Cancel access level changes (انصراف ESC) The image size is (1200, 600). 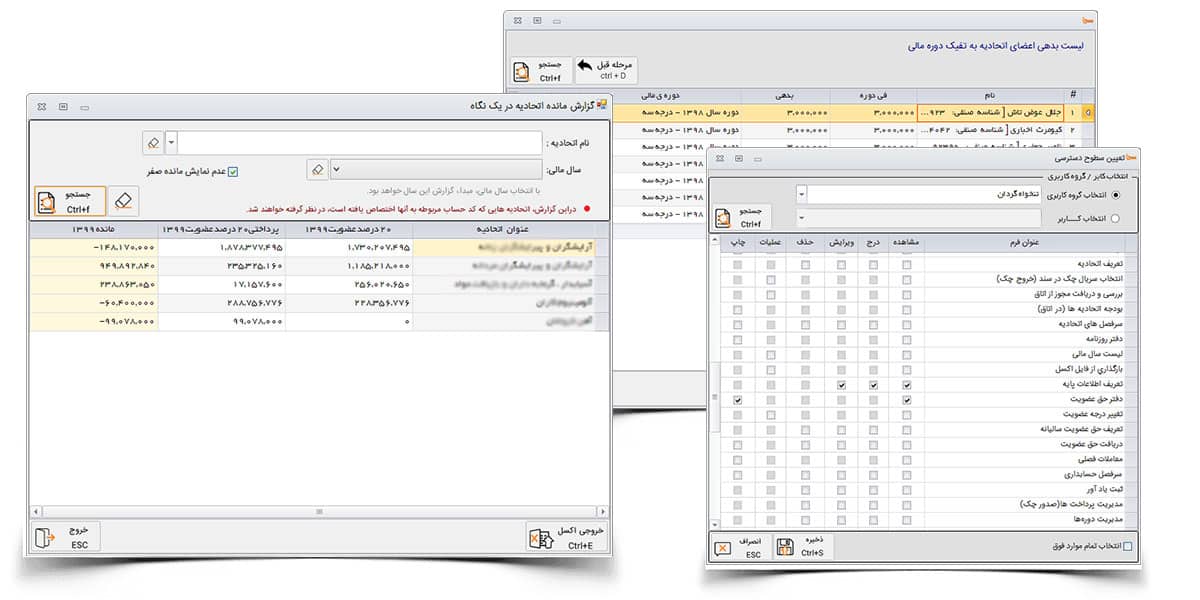[743, 546]
